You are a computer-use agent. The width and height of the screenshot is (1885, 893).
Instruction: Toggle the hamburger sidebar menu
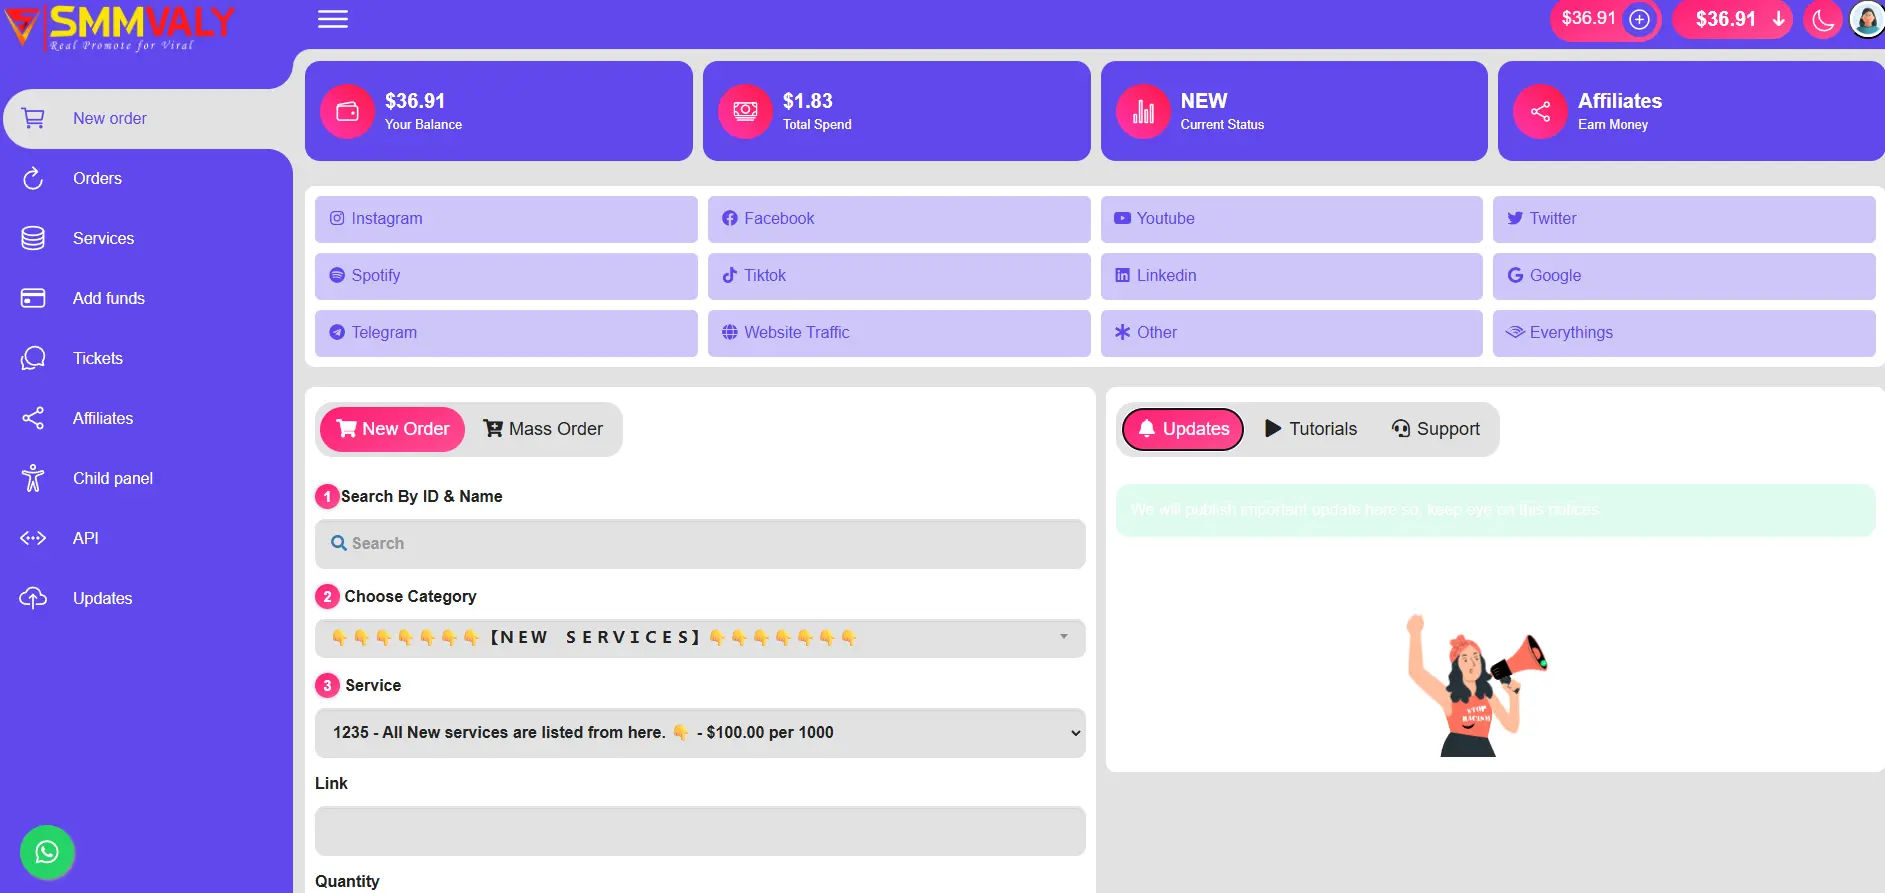333,19
